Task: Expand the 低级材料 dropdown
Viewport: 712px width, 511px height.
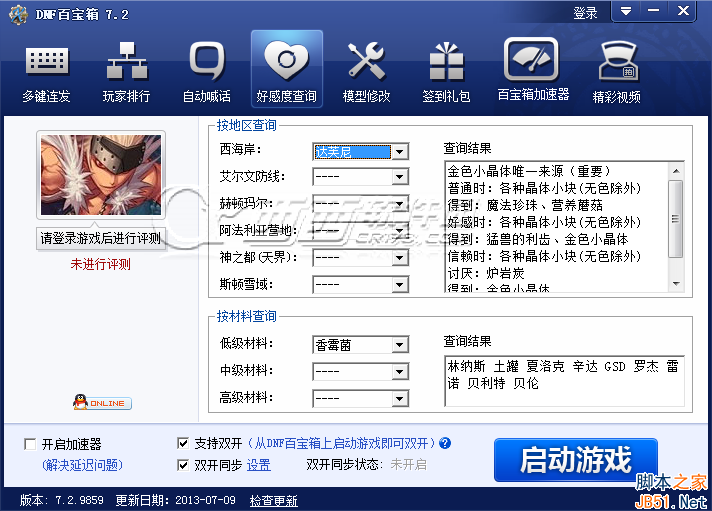Action: click(x=400, y=345)
